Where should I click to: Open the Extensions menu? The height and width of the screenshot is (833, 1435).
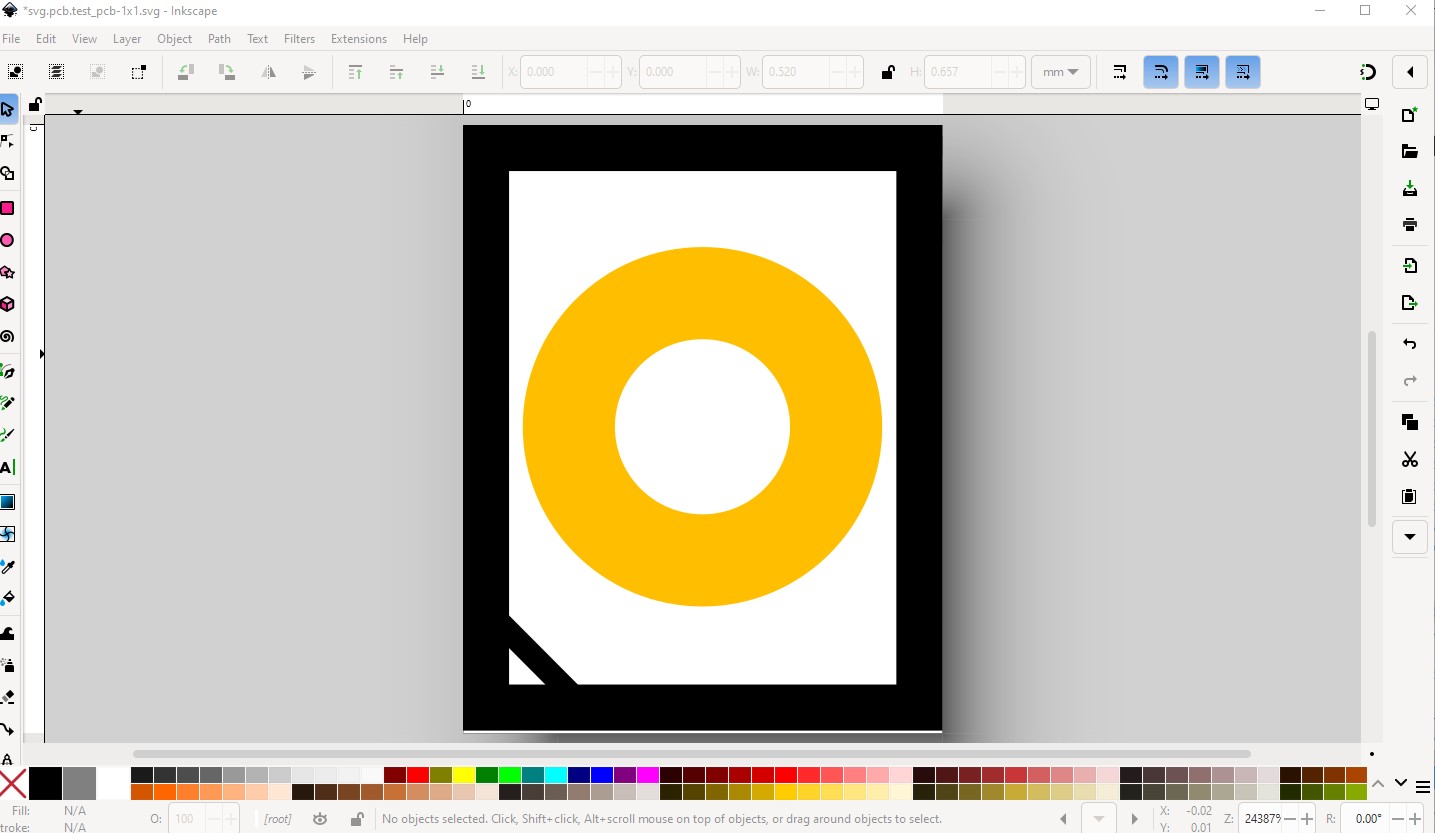(x=359, y=39)
